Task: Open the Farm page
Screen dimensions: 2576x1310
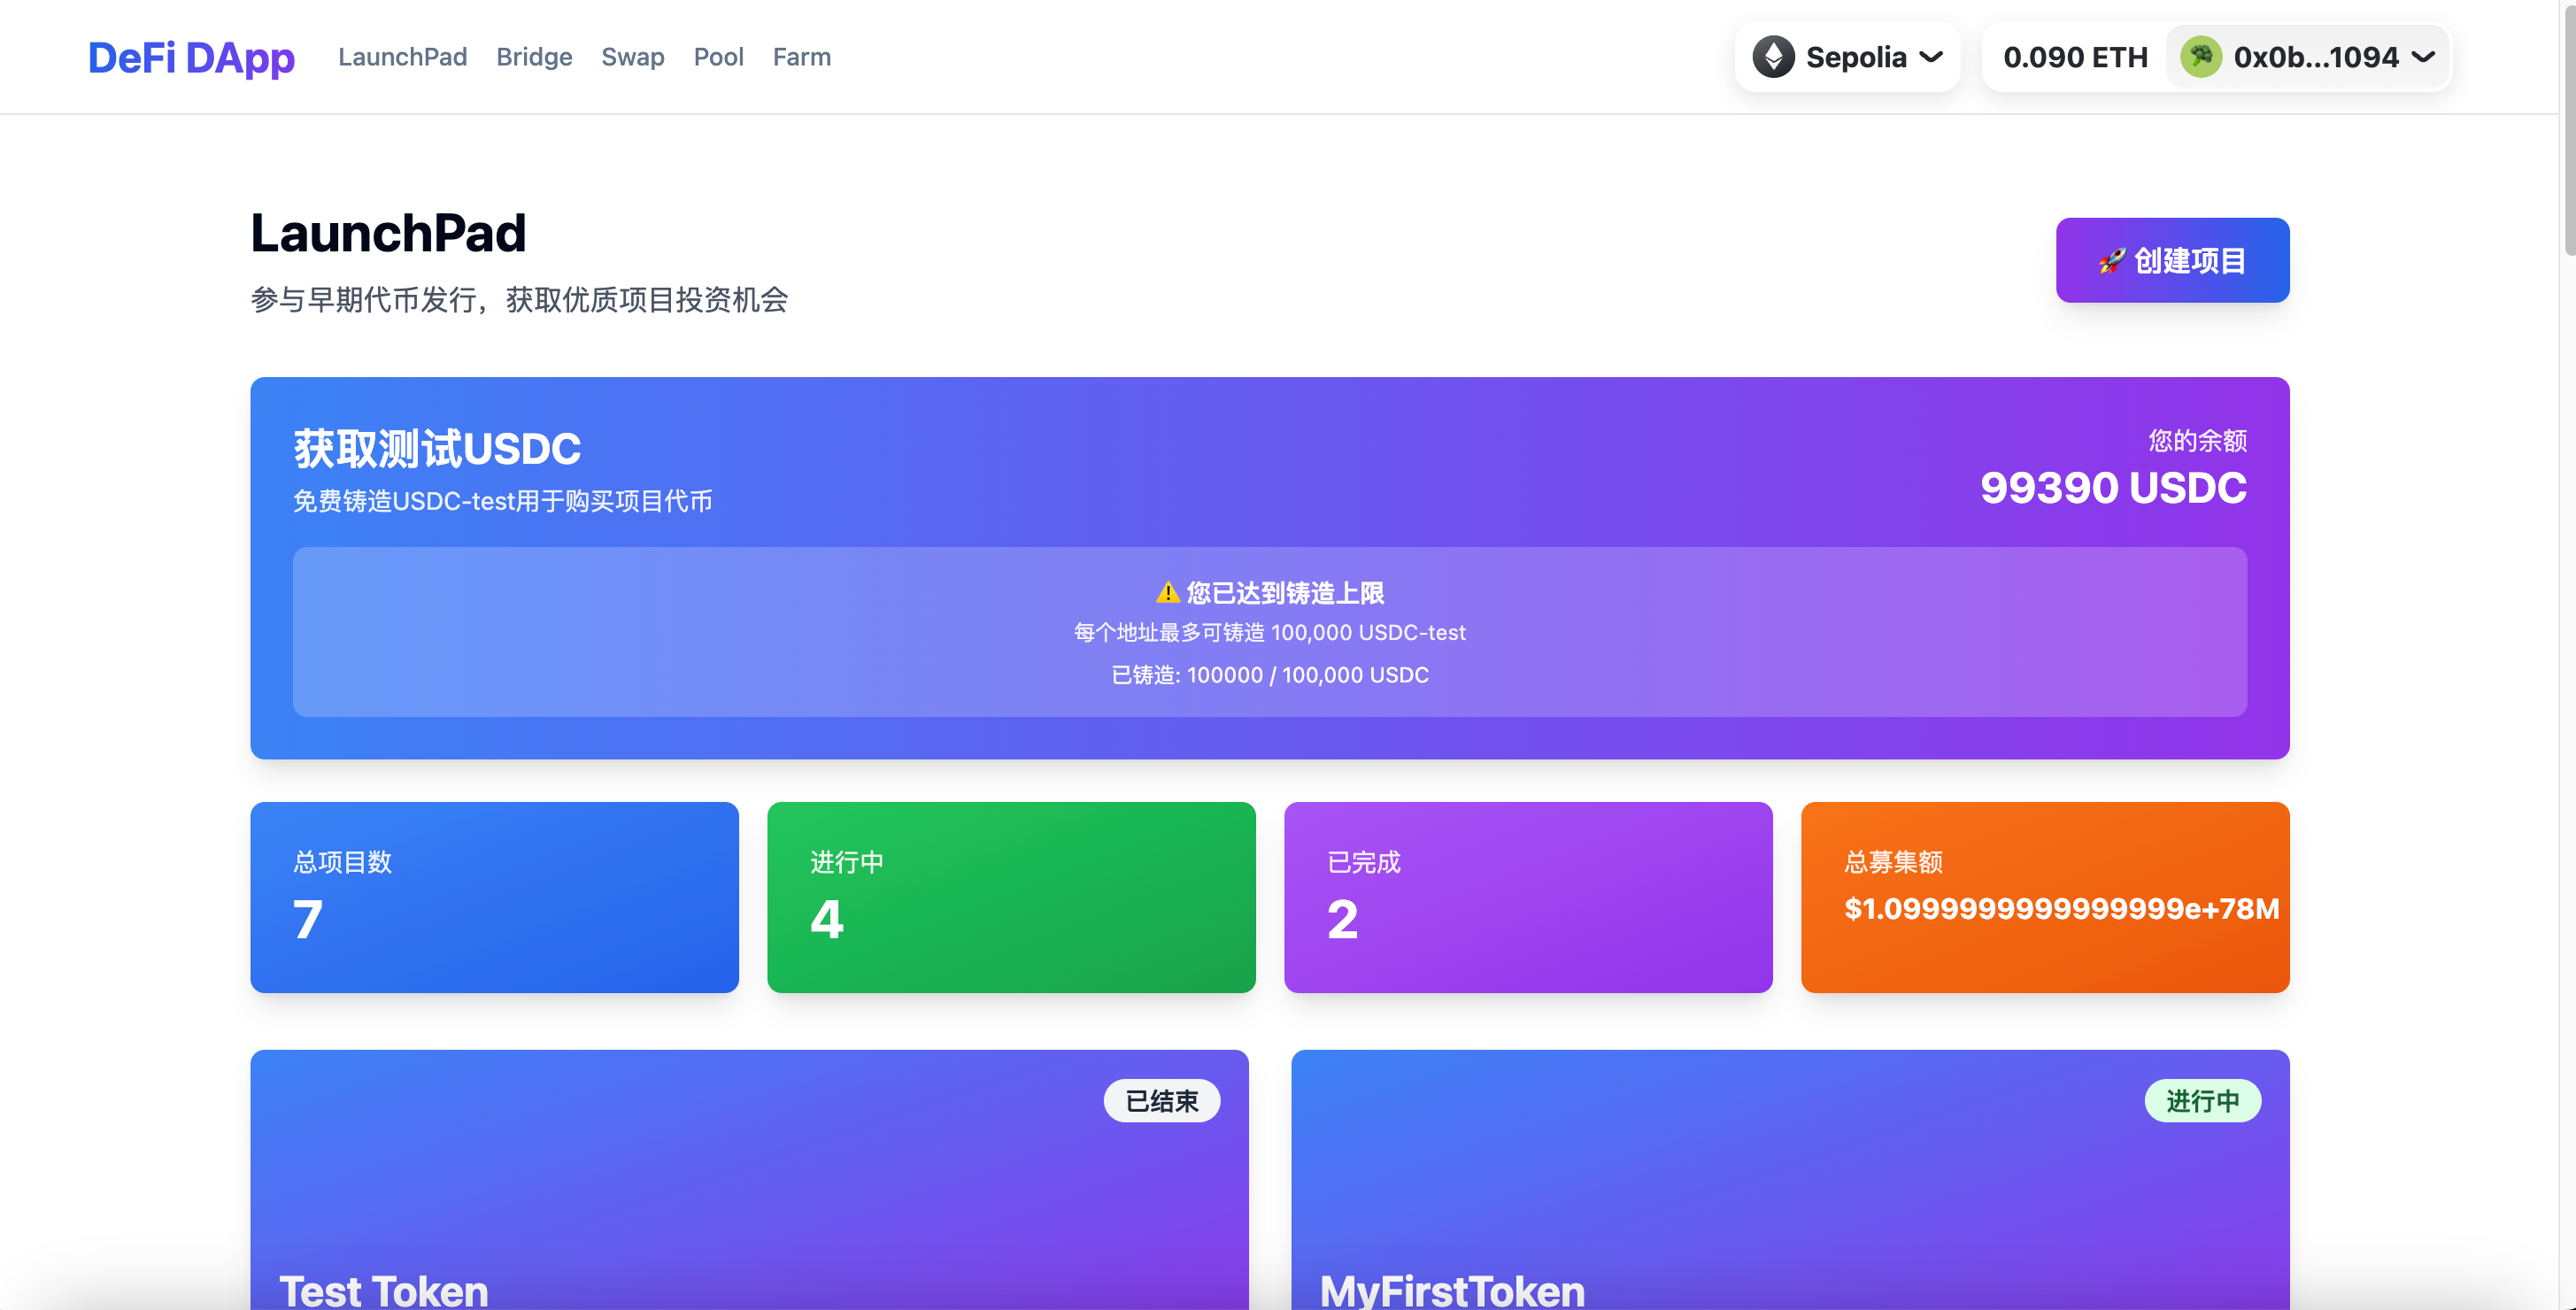Action: (801, 57)
